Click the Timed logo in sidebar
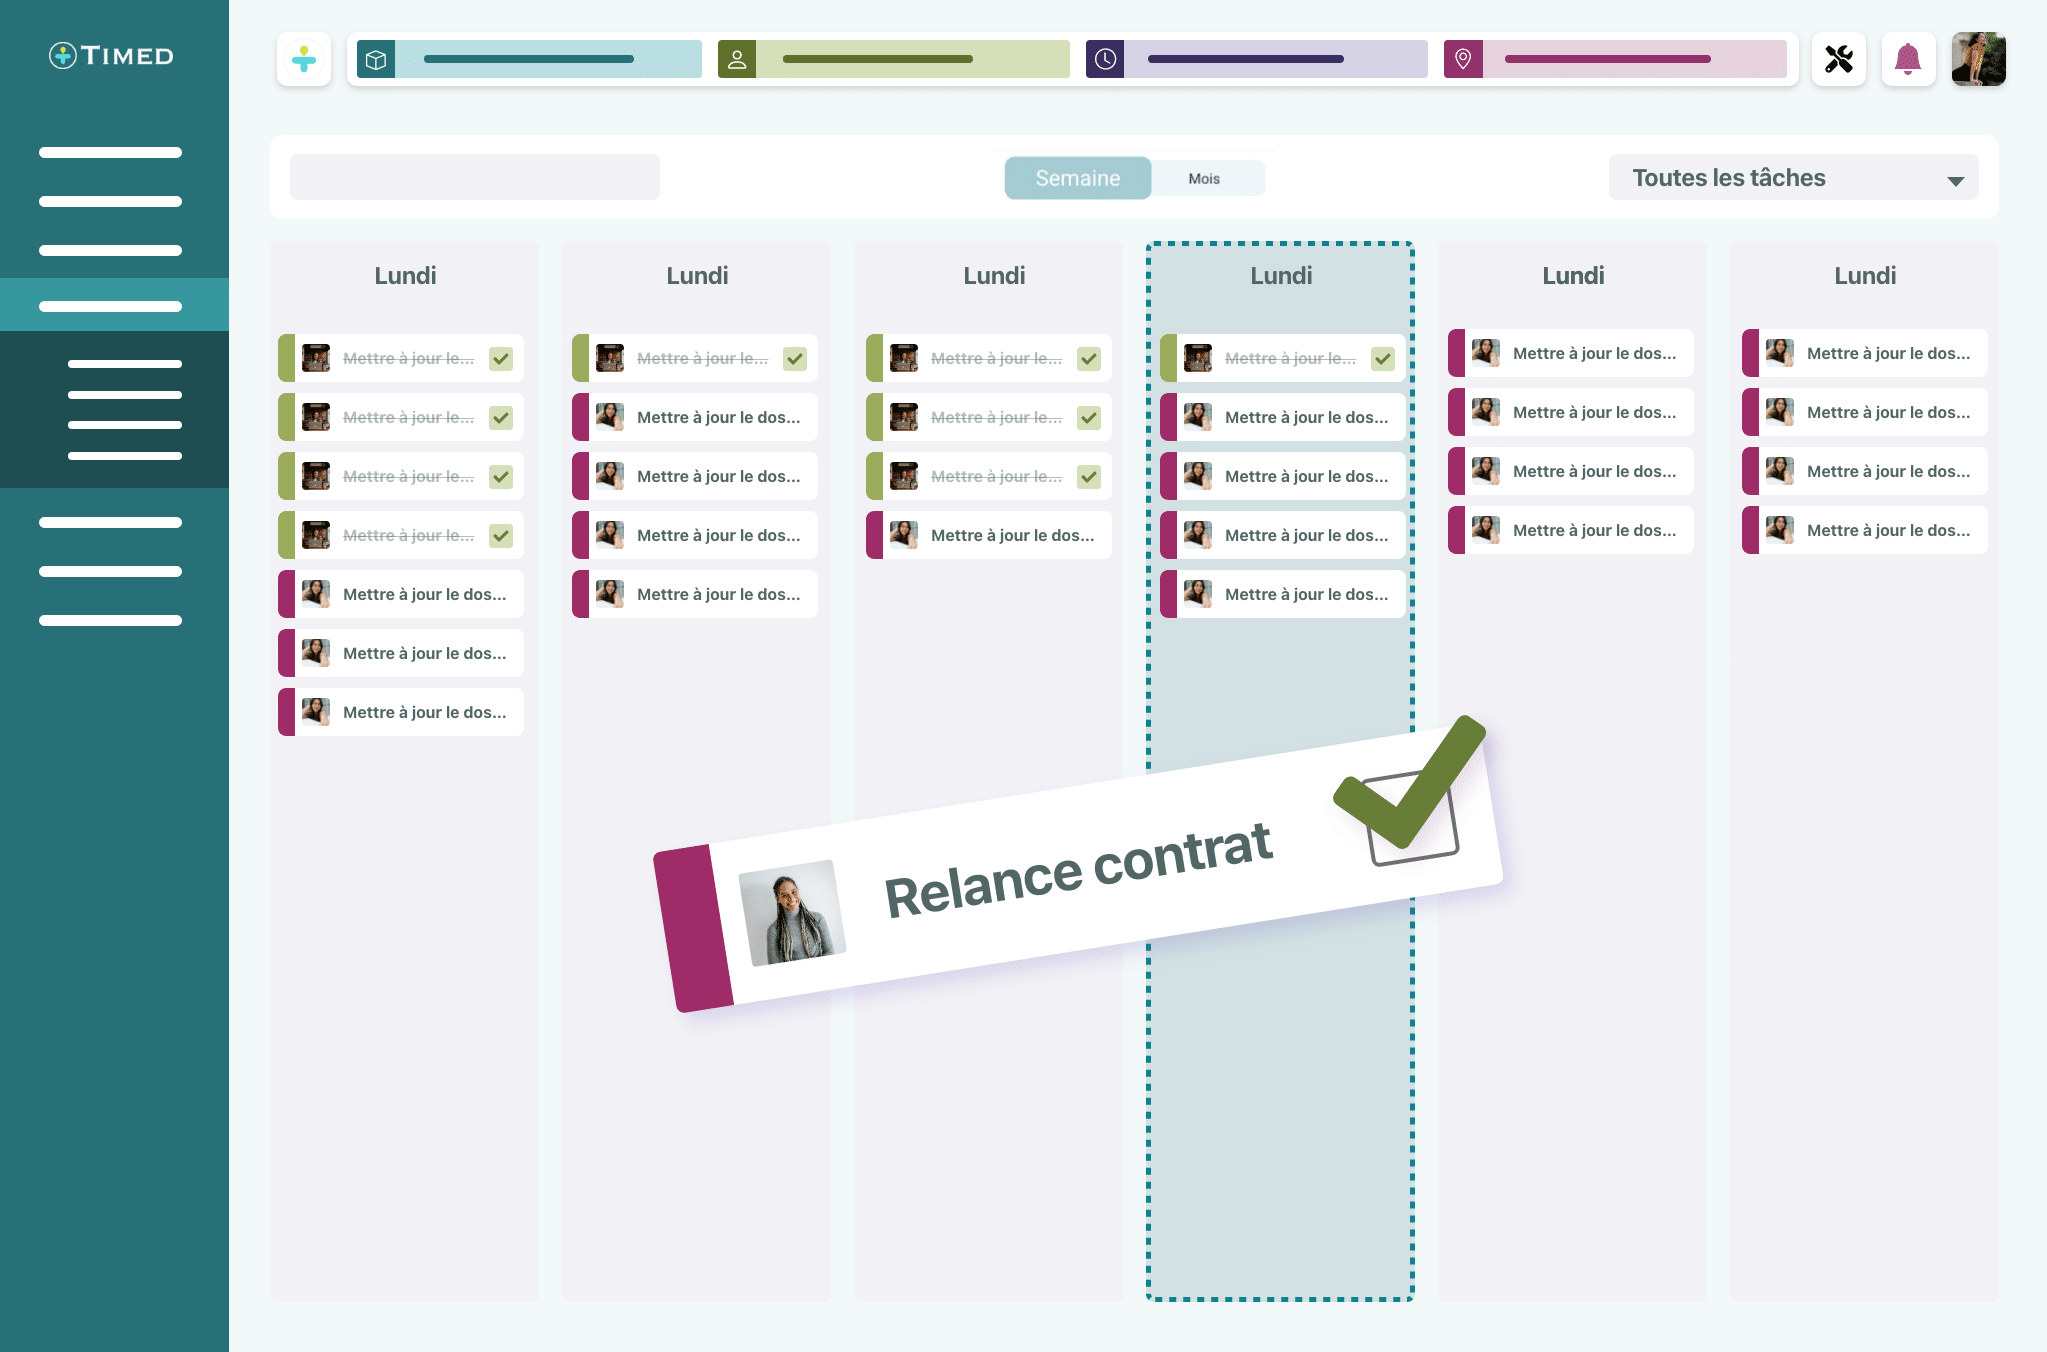2047x1352 pixels. (x=111, y=56)
